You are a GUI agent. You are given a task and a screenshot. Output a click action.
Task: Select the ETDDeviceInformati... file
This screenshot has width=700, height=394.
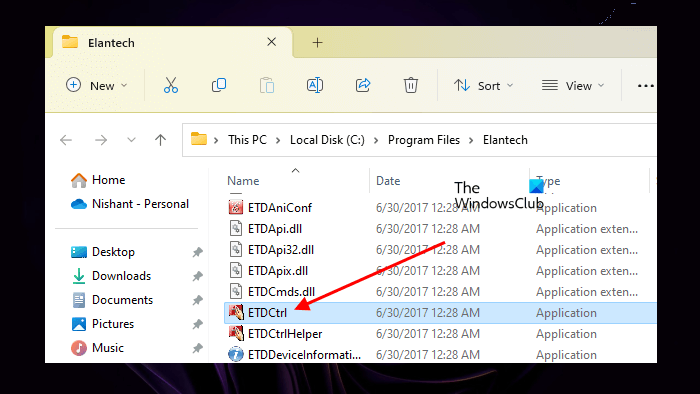(x=304, y=355)
